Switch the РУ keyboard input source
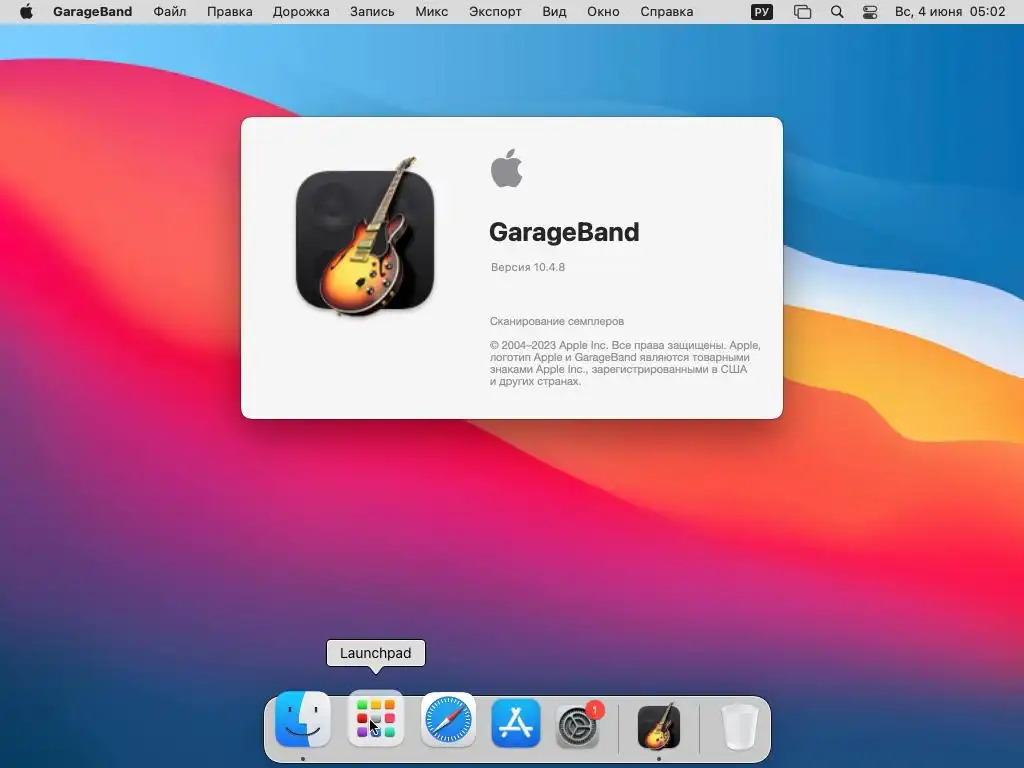1024x768 pixels. [x=761, y=12]
